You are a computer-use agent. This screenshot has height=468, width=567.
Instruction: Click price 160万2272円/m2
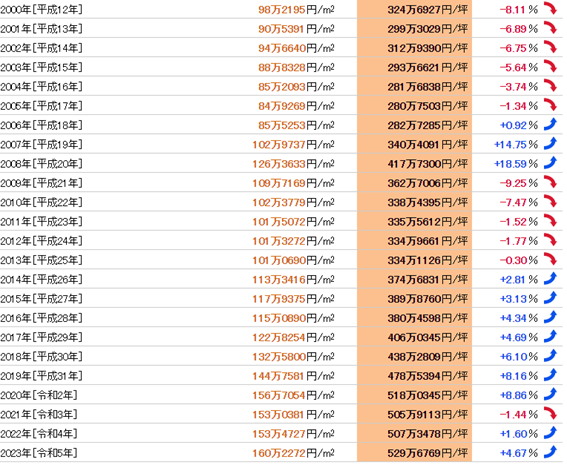[x=293, y=453]
